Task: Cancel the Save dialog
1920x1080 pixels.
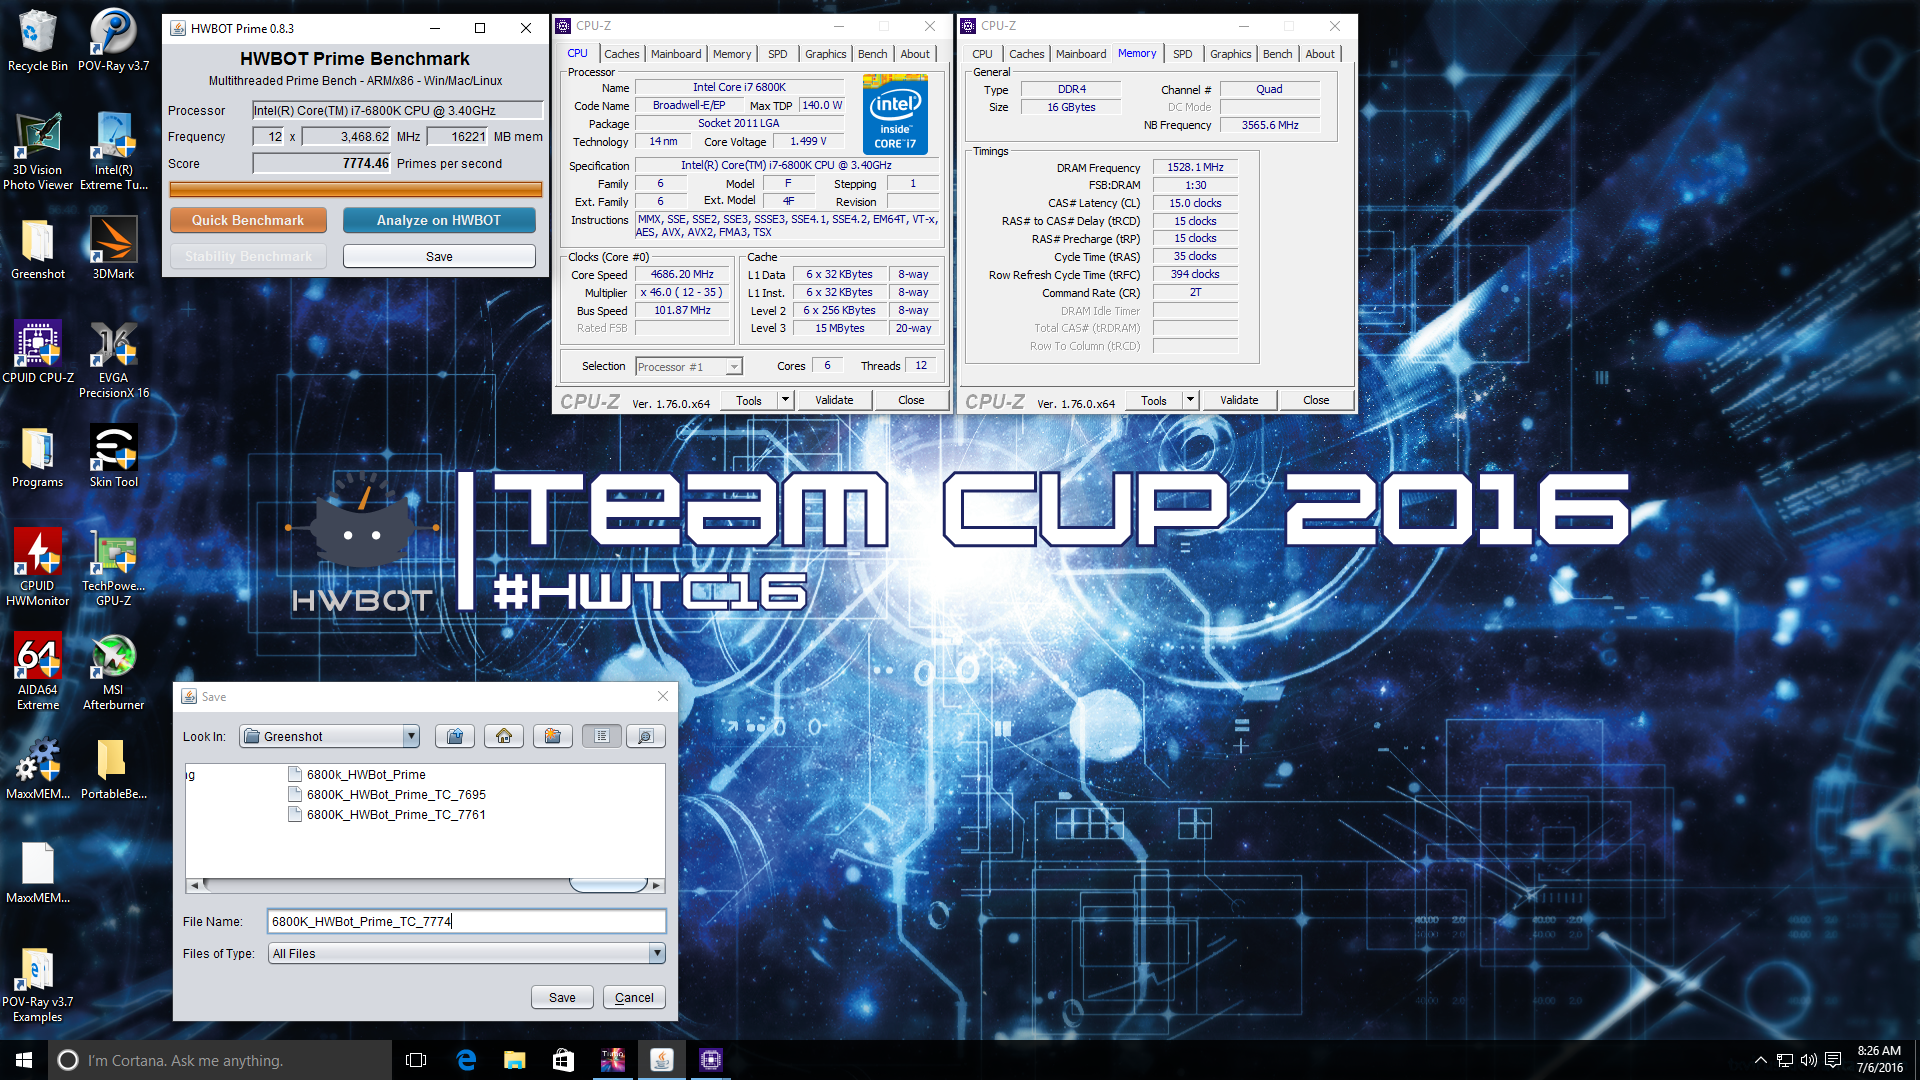Action: tap(634, 997)
